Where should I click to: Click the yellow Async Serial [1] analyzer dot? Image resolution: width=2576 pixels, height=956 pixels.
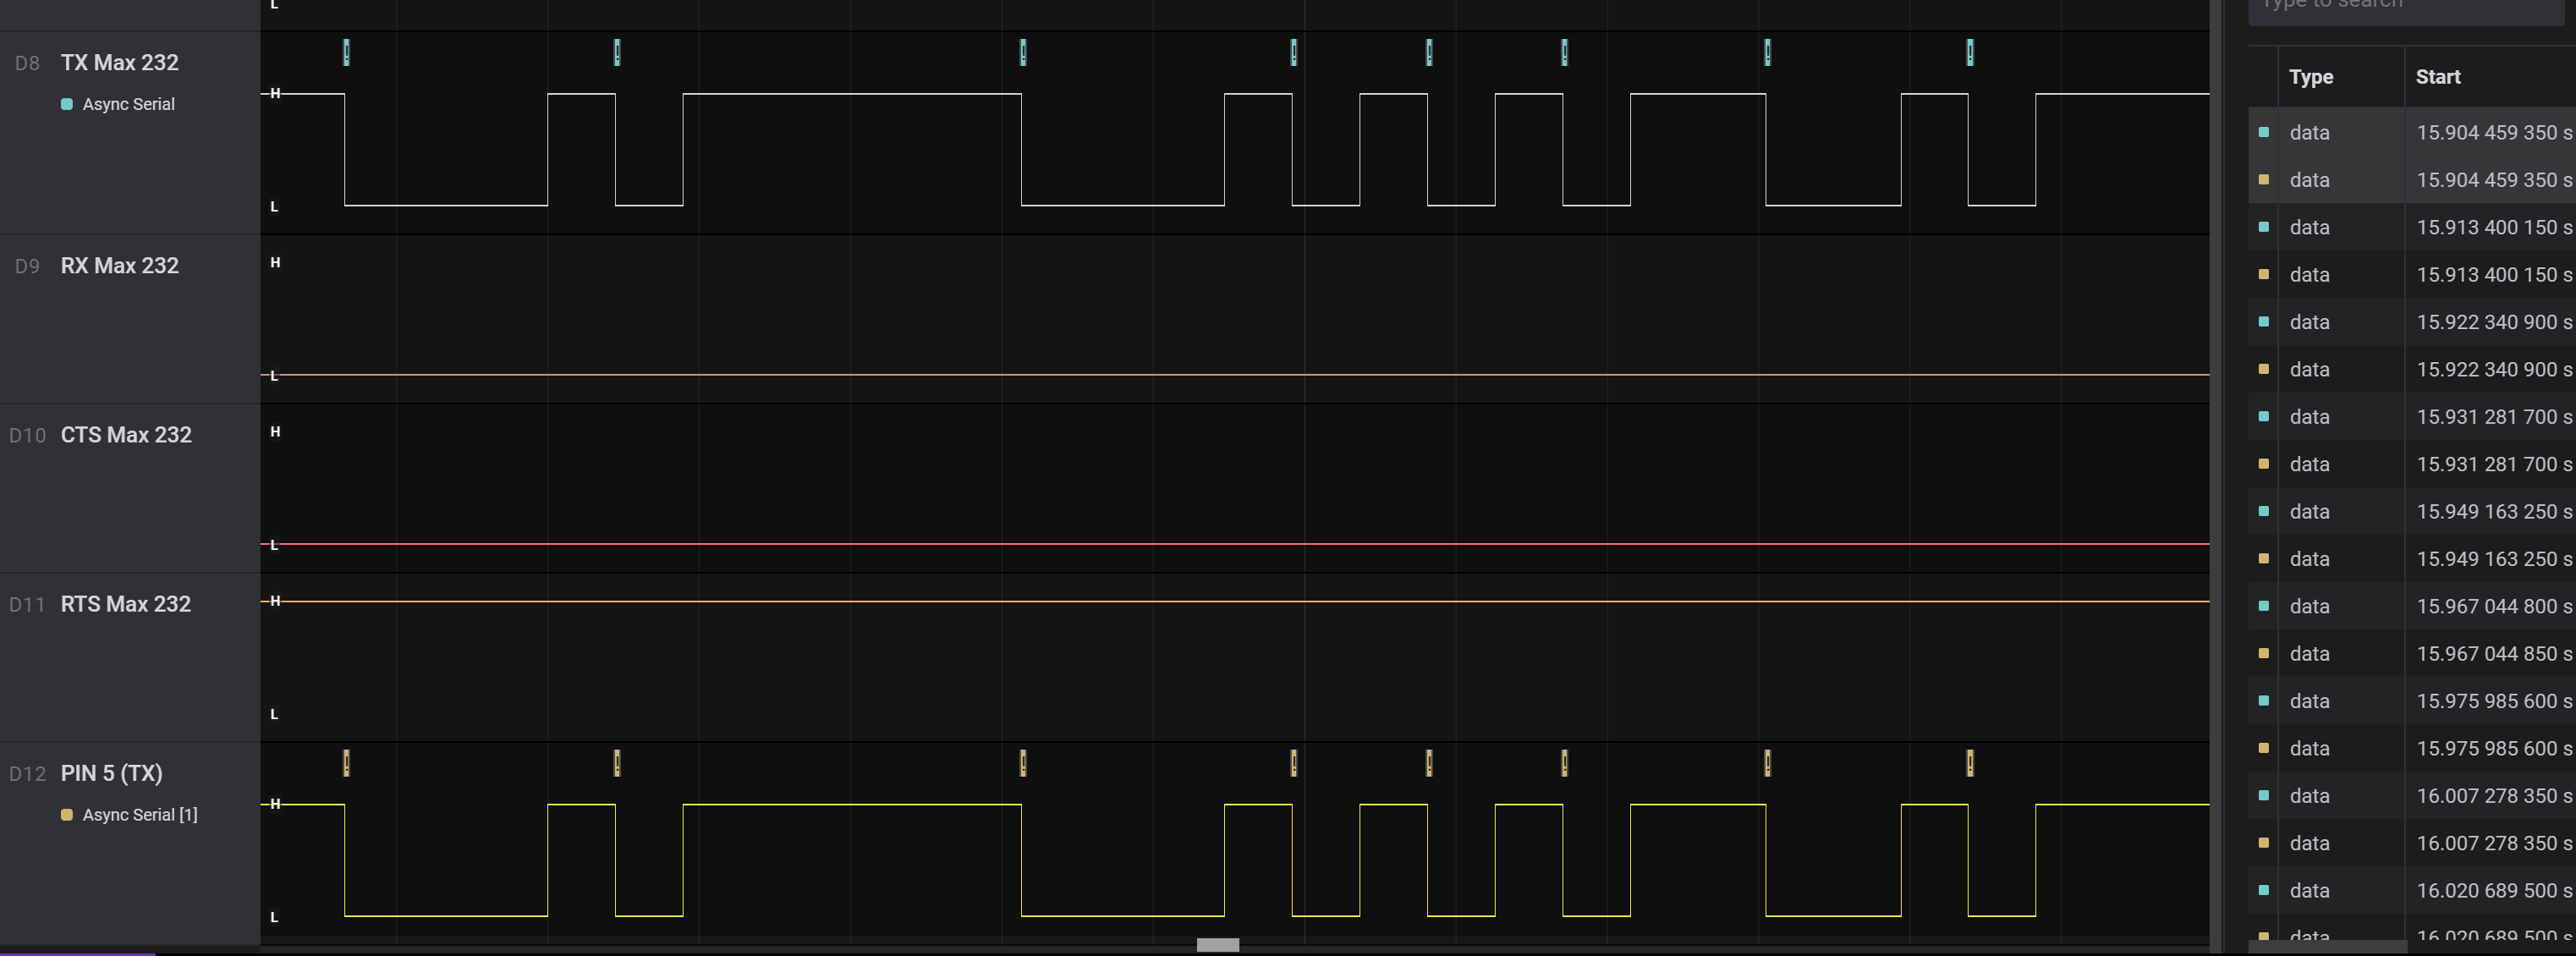67,815
